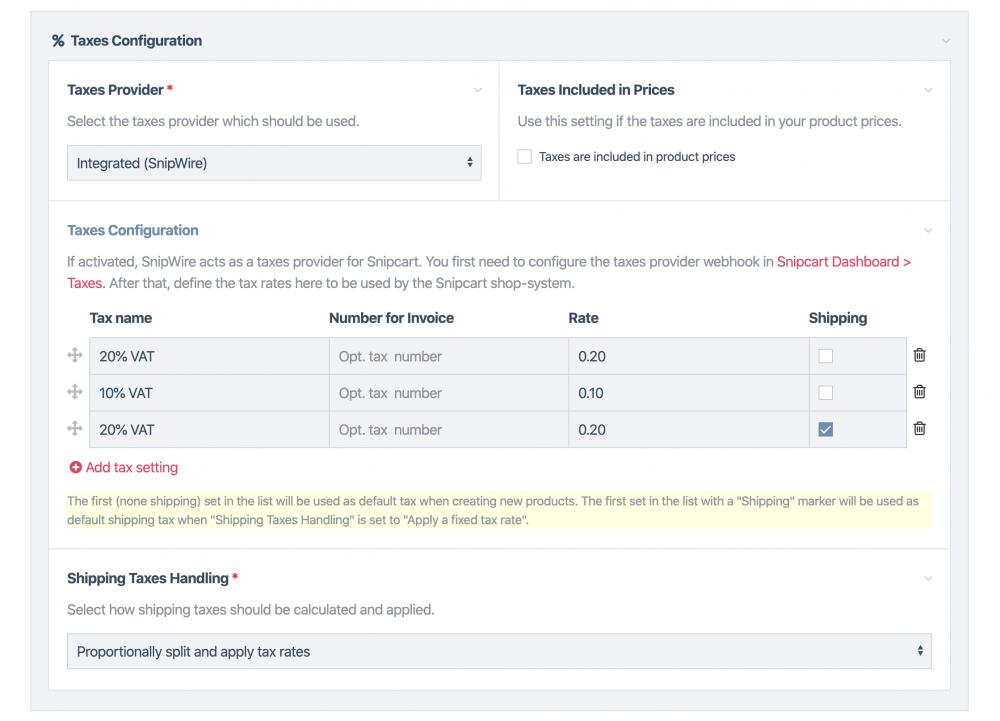Click the Rate field containing 0.10
The image size is (1000, 721).
coord(688,393)
